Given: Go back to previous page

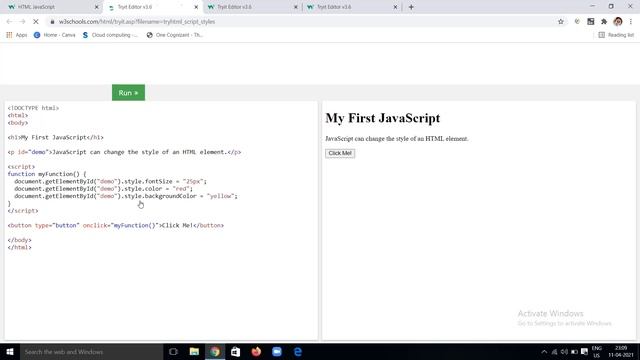Looking at the screenshot, I should click(9, 22).
